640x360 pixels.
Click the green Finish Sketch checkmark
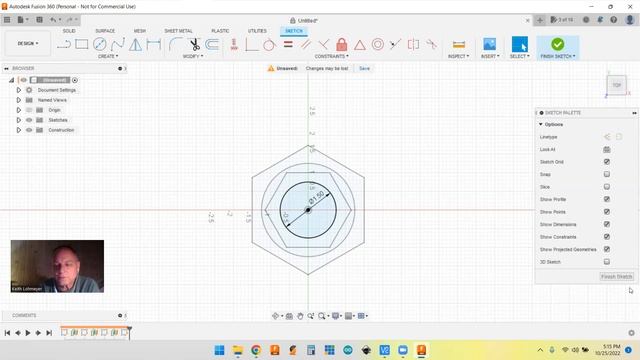click(x=558, y=44)
